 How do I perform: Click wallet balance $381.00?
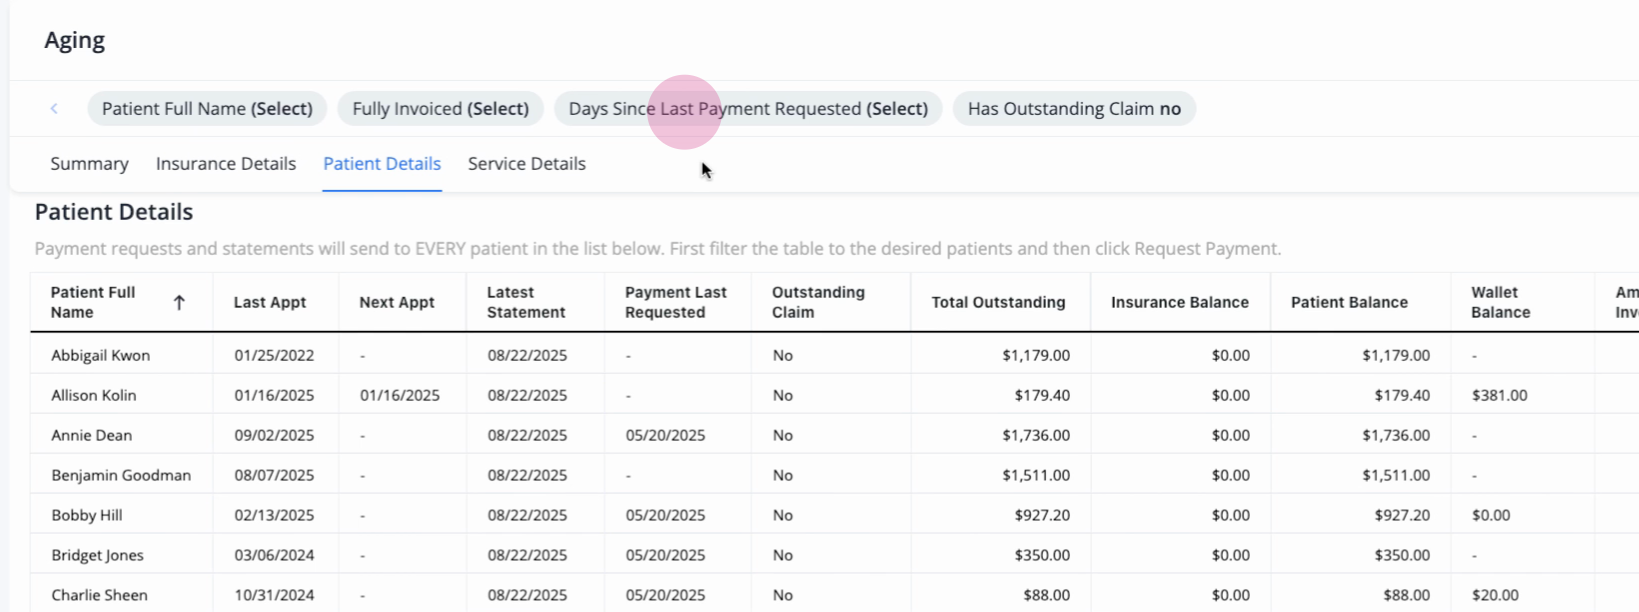click(x=1499, y=395)
